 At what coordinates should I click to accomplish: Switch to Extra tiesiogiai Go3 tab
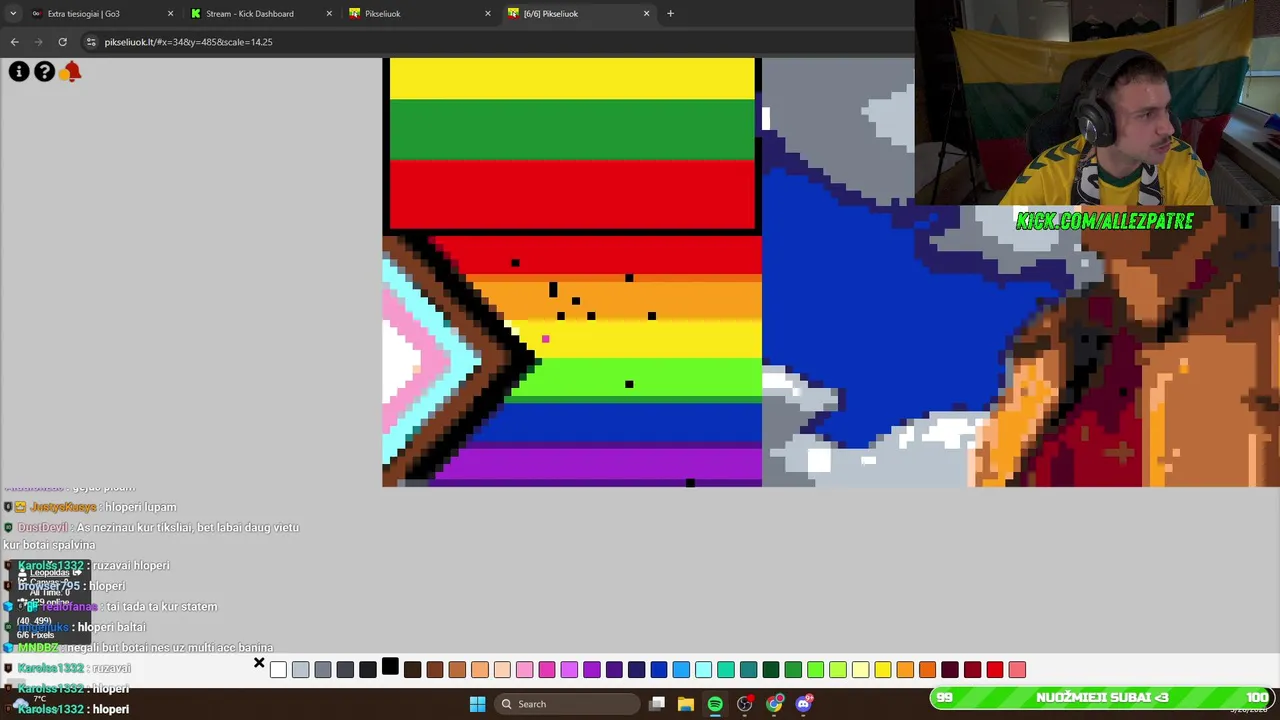coord(100,13)
